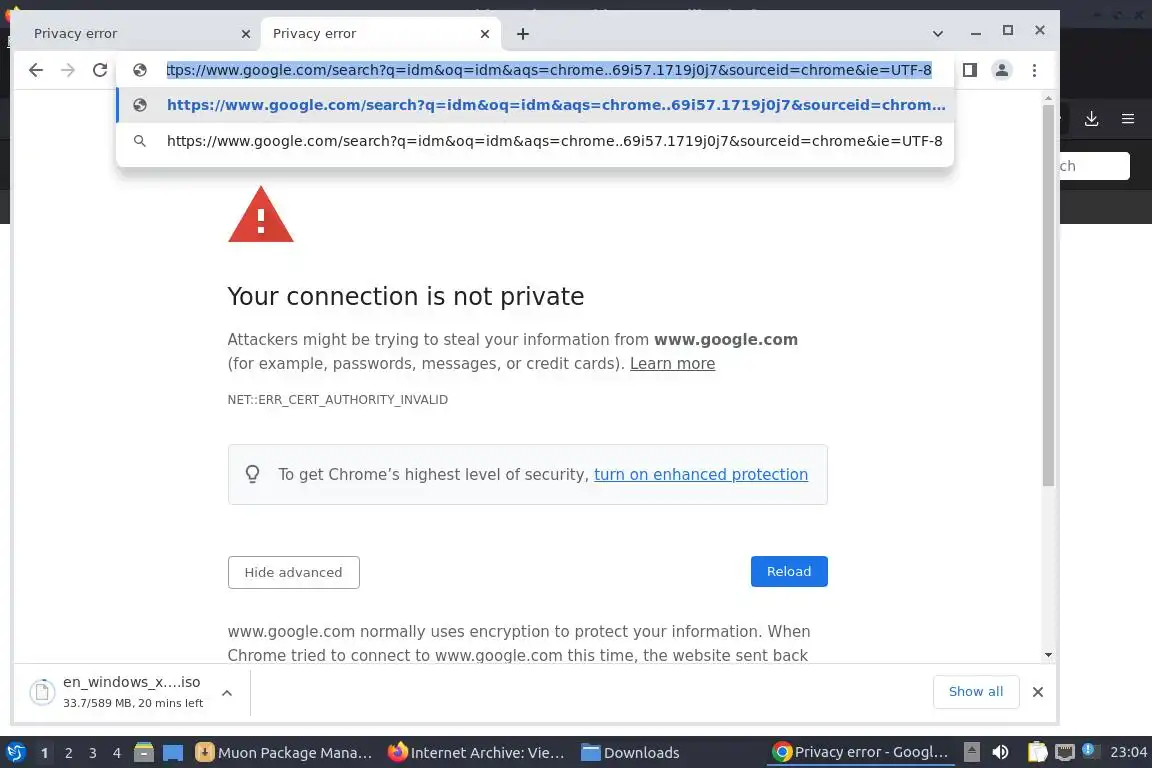Click the ISO file download icon
The height and width of the screenshot is (768, 1152).
[x=42, y=692]
